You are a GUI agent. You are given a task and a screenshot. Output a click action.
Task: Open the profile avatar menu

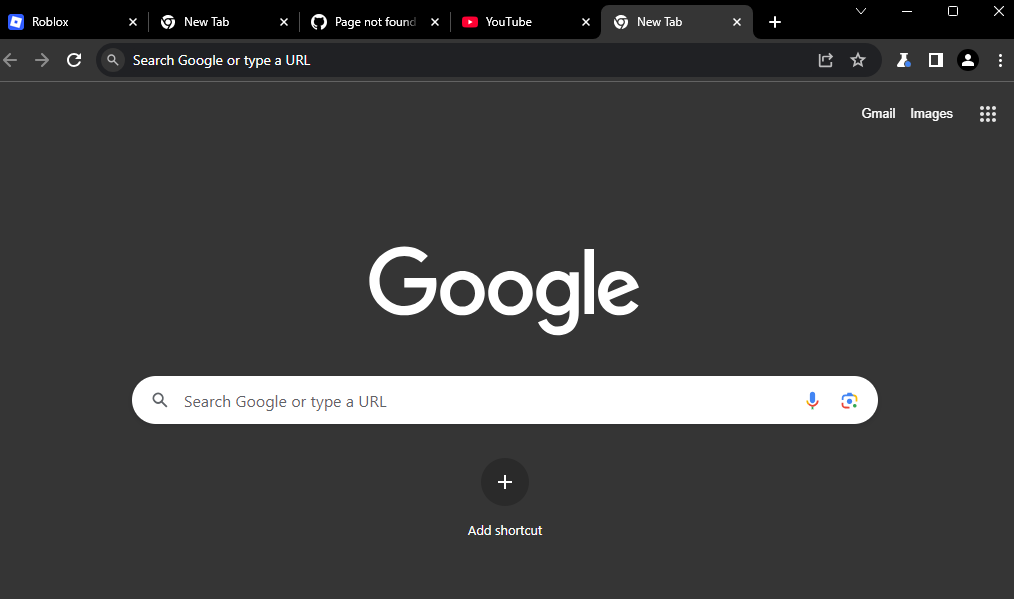click(967, 60)
